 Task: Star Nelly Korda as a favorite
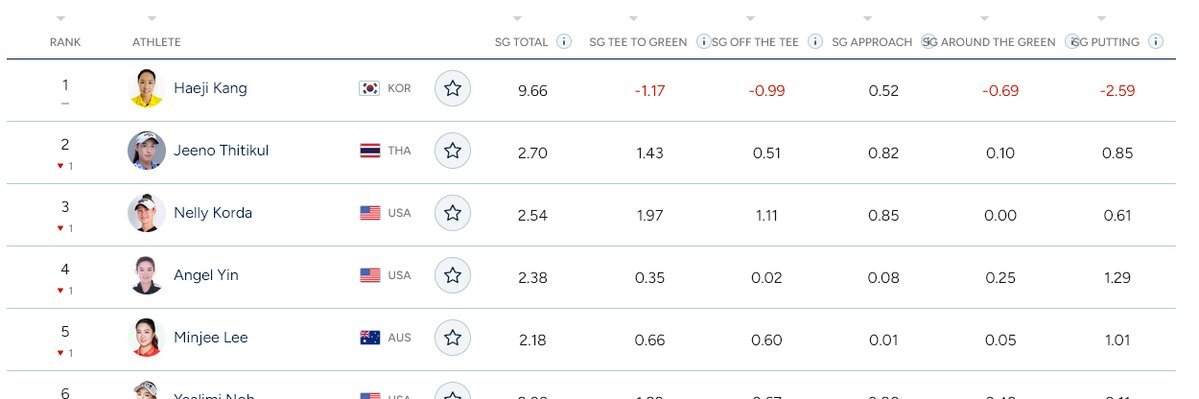(453, 212)
